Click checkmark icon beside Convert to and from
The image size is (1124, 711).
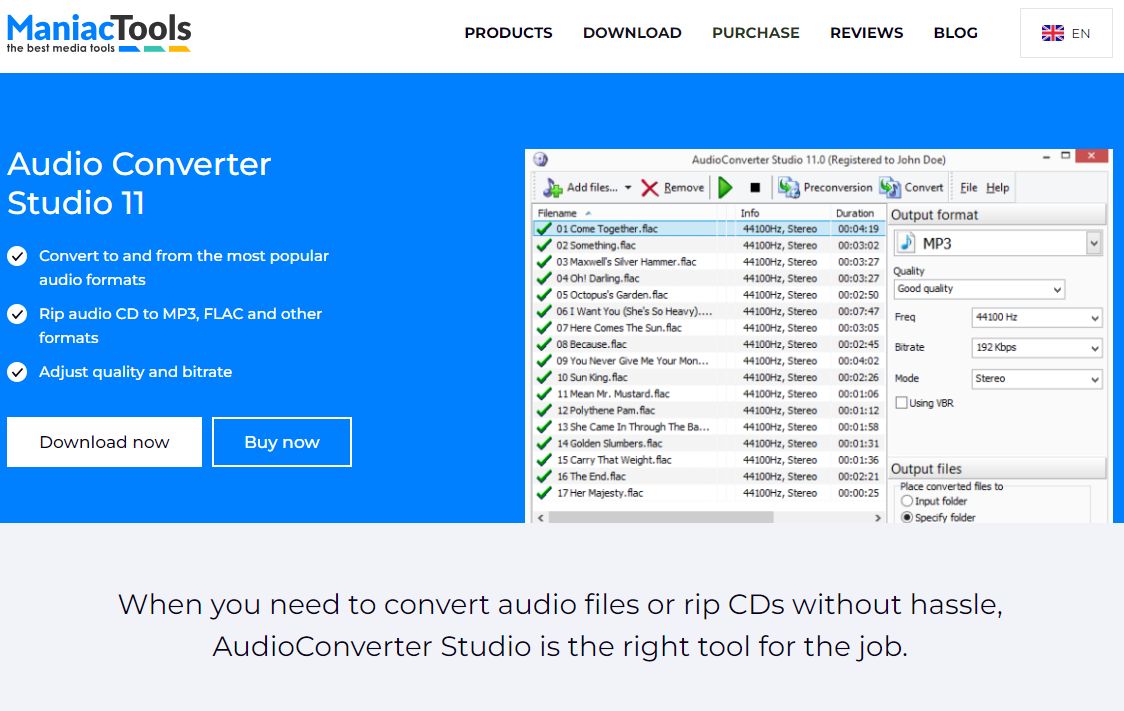tap(17, 256)
